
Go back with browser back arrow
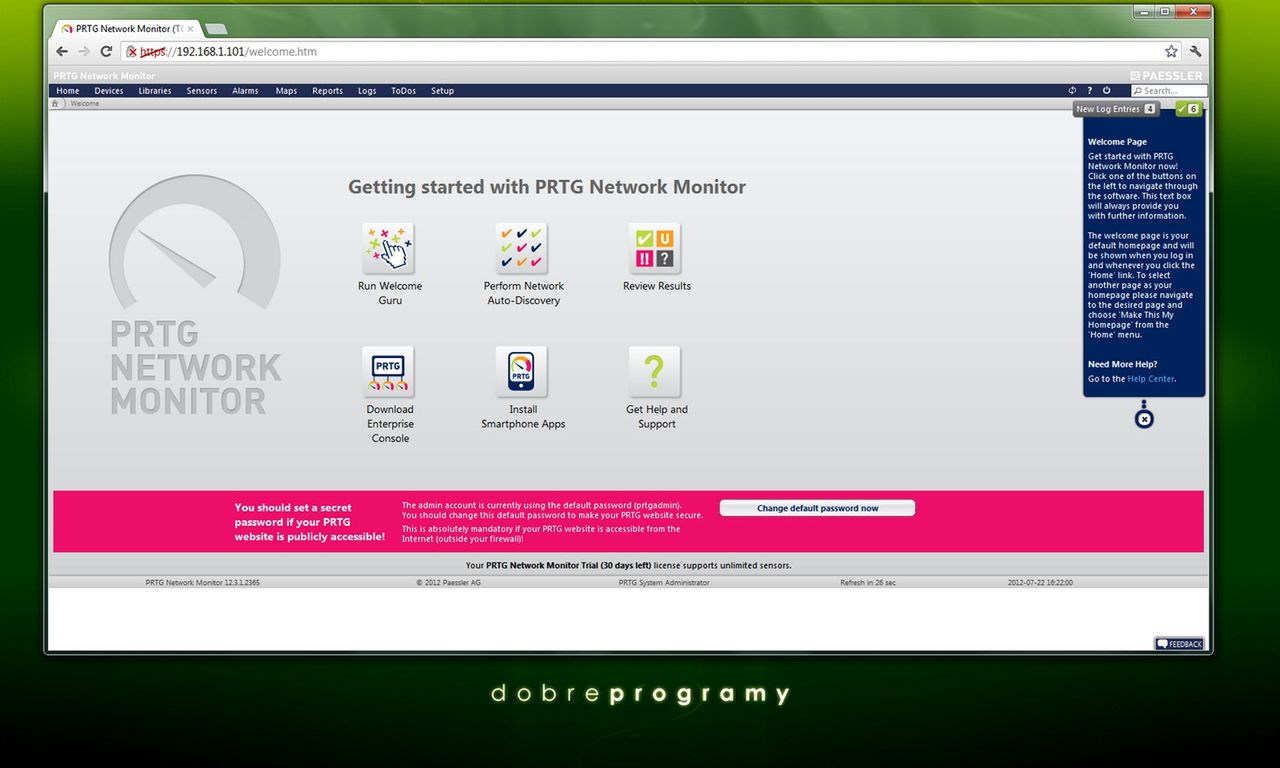62,51
